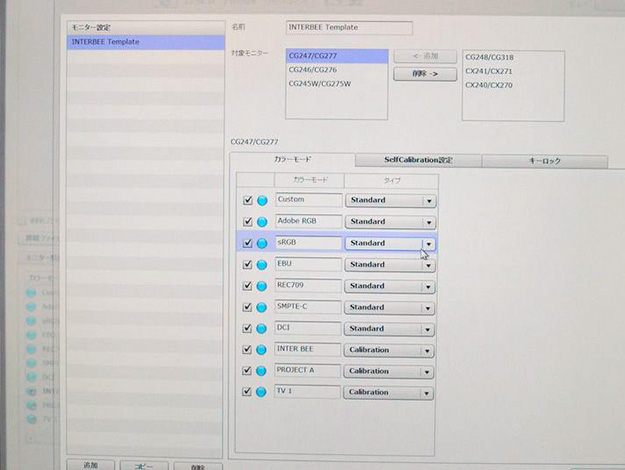Expand the sRGB Standard type dropdown
The image size is (625, 470).
click(390, 244)
